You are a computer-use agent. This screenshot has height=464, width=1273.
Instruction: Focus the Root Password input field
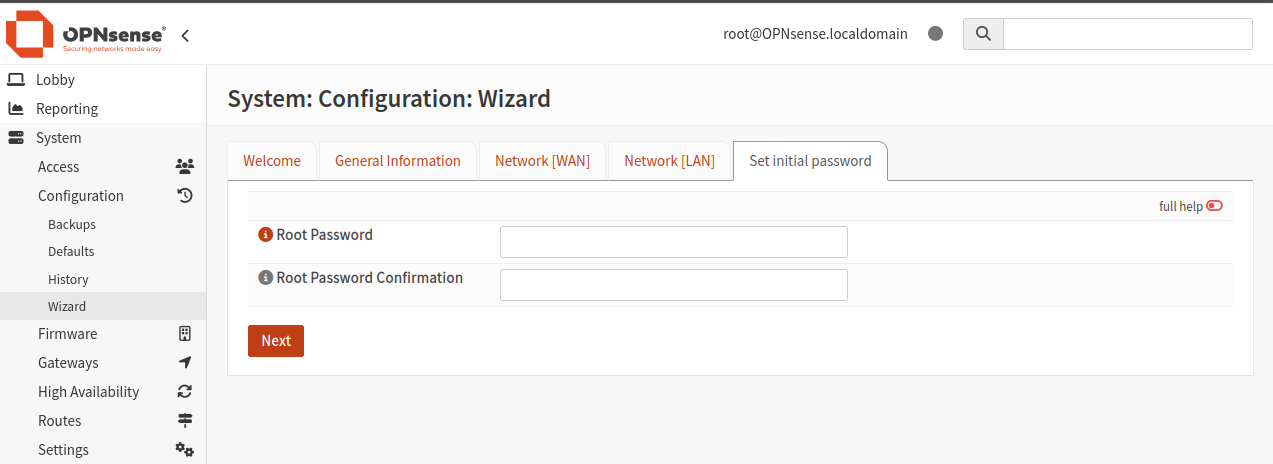(673, 242)
